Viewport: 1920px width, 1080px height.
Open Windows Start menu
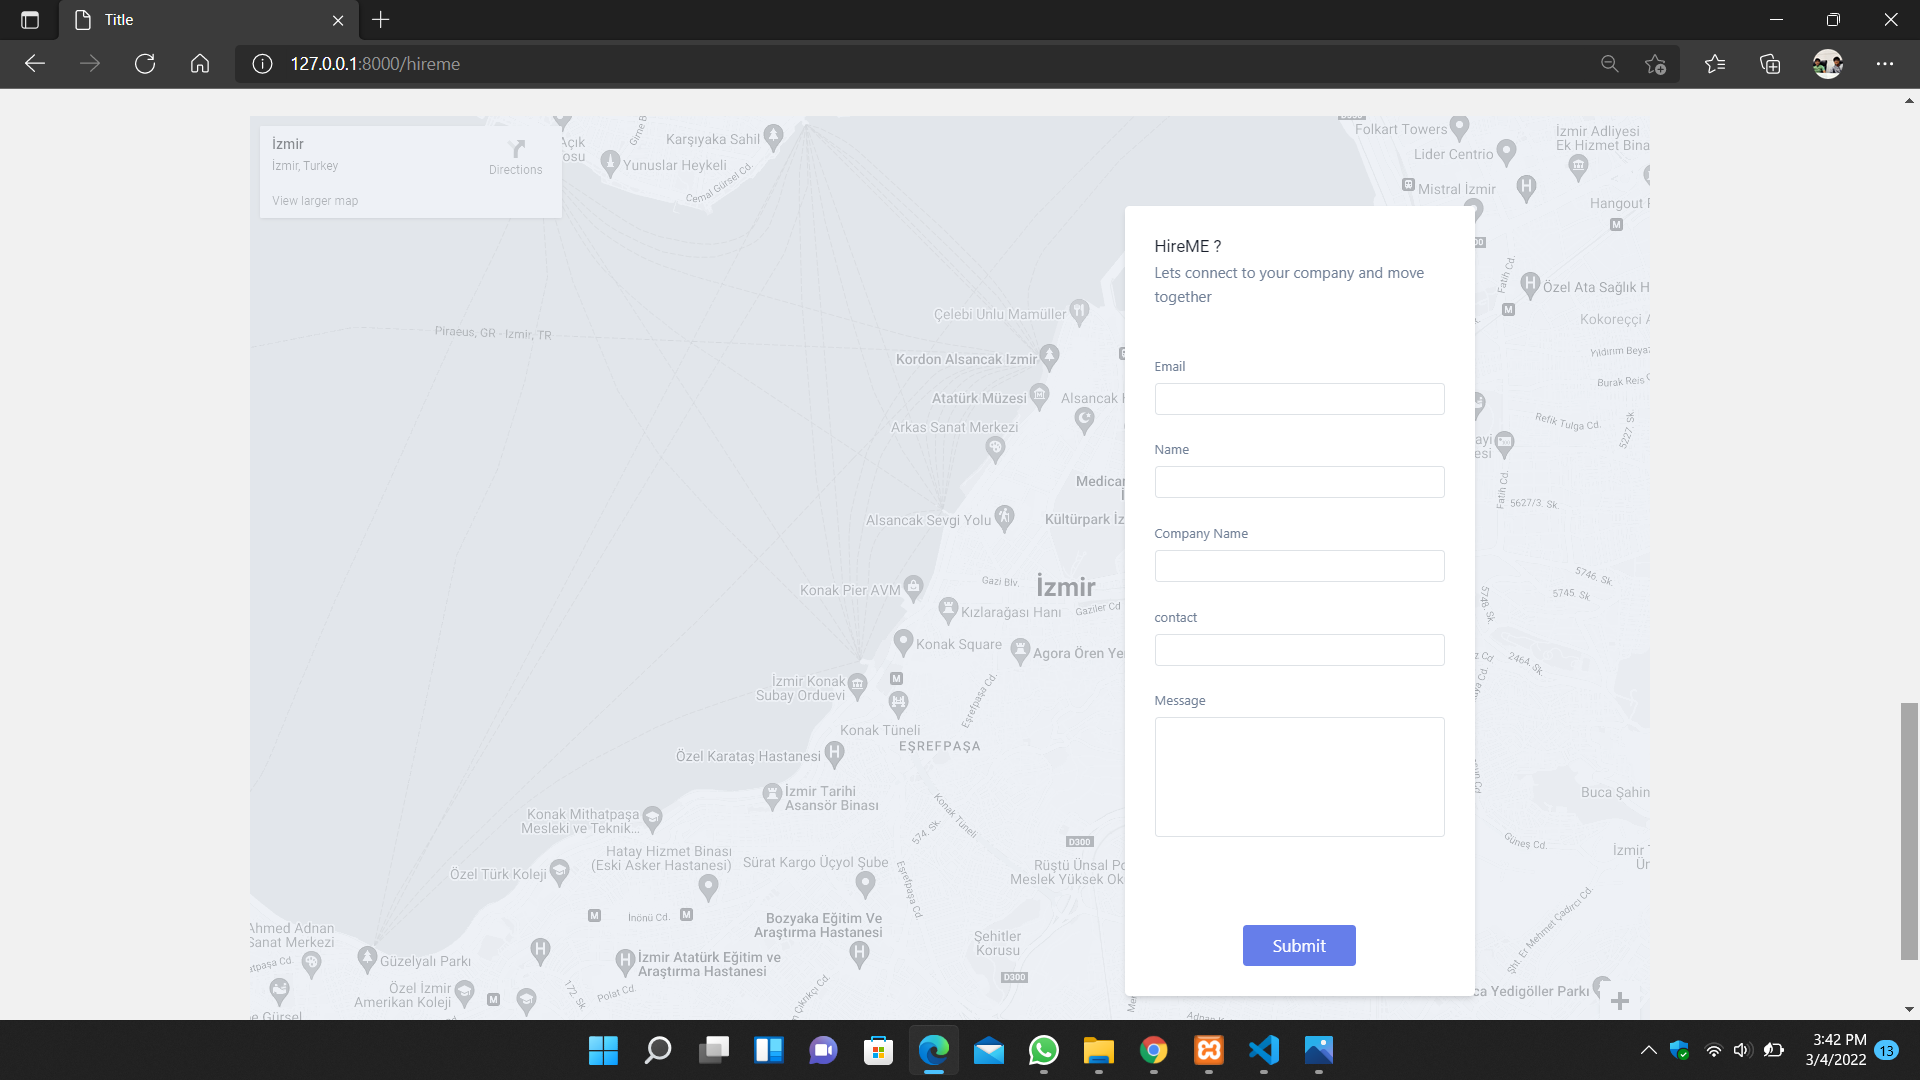point(603,1050)
